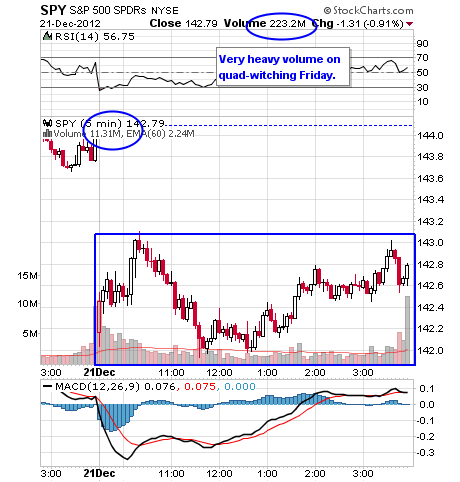
Task: Click the 21-Dec-2012 date header
Action: (x=70, y=24)
